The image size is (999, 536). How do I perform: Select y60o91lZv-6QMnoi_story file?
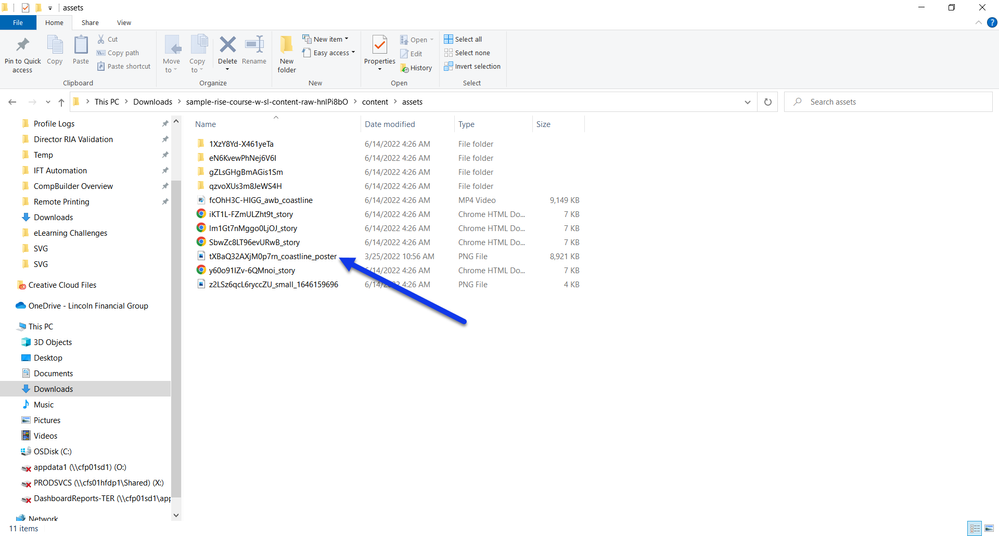(252, 270)
